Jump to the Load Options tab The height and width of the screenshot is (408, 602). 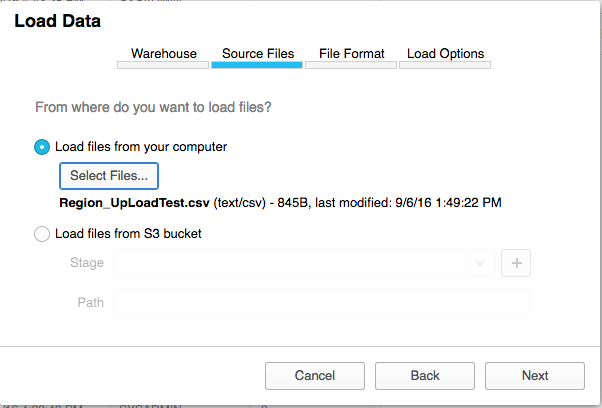click(x=445, y=54)
